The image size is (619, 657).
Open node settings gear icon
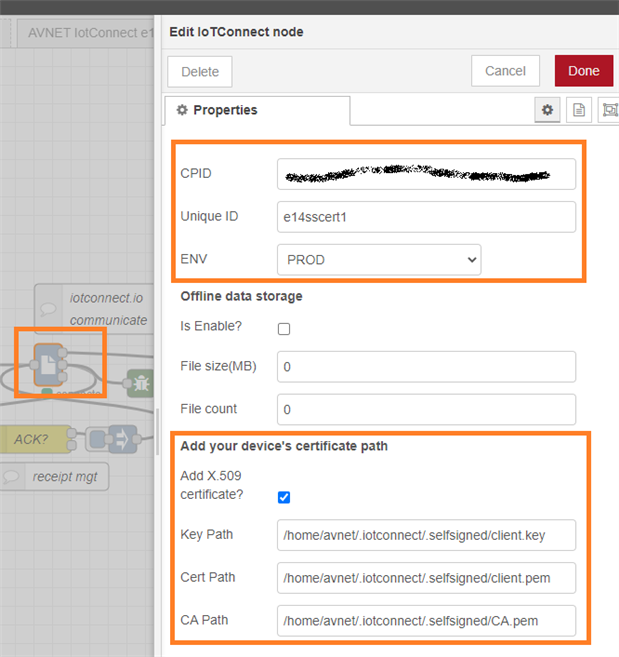(x=547, y=110)
